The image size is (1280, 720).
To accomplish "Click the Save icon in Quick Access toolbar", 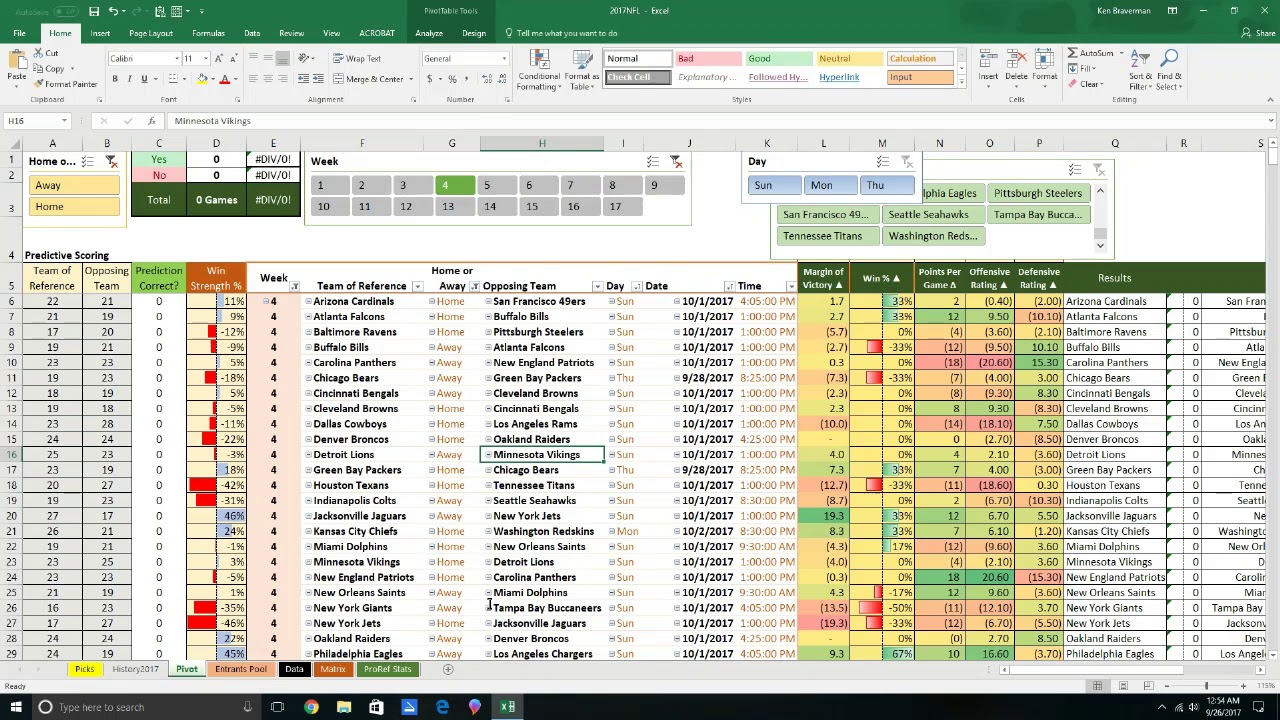I will click(94, 11).
